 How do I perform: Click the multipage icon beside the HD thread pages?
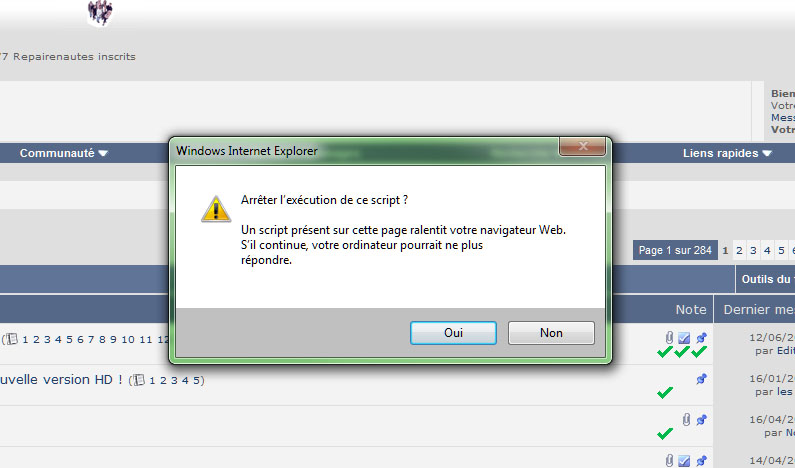pos(138,380)
